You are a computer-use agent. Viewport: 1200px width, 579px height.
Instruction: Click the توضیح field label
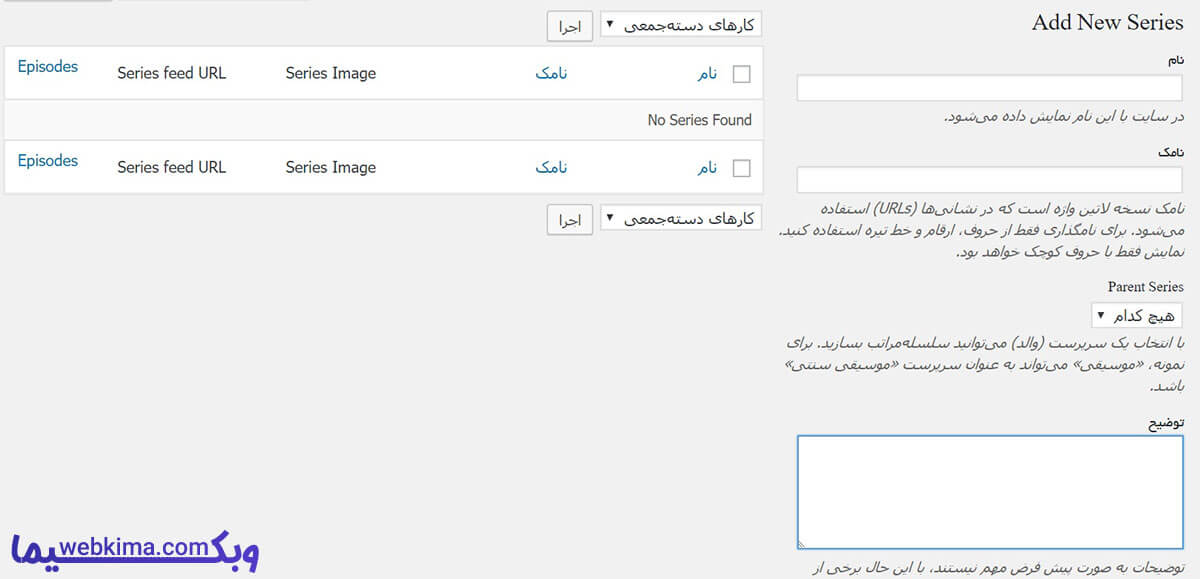1166,423
